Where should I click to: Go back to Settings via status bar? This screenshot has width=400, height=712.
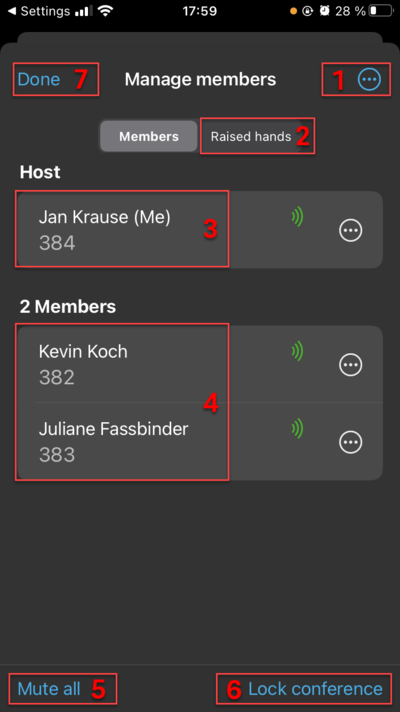[x=39, y=11]
